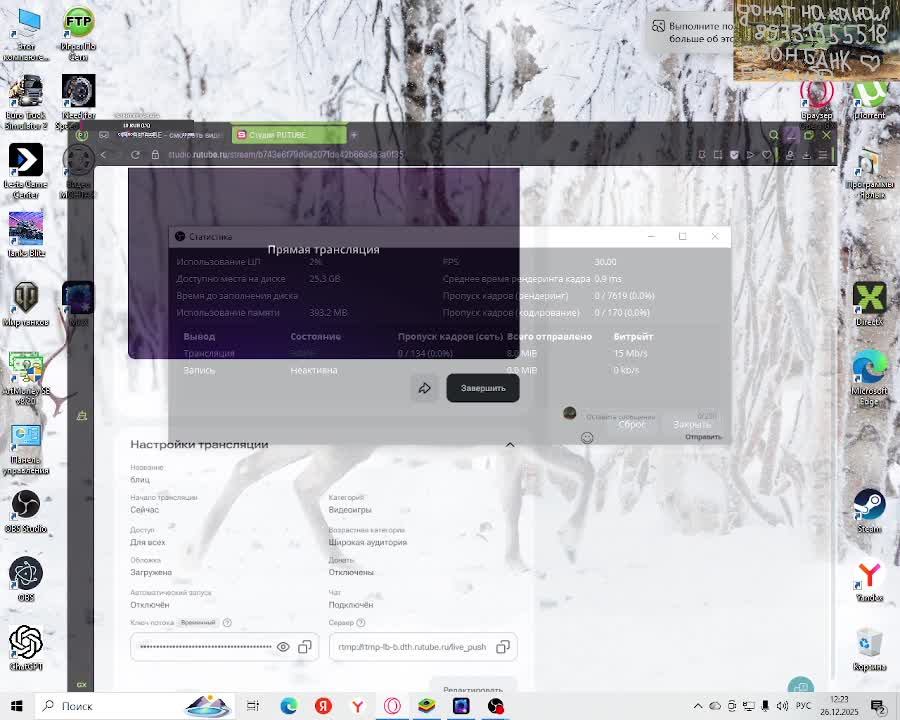
Task: Show hidden system tray icons with the chevron
Action: point(698,706)
